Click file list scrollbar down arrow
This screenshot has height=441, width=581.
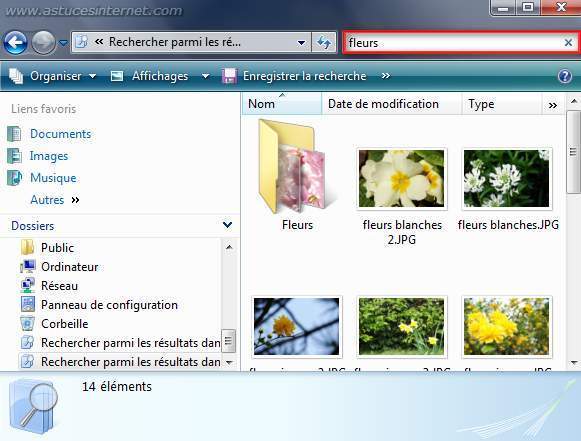pos(574,363)
